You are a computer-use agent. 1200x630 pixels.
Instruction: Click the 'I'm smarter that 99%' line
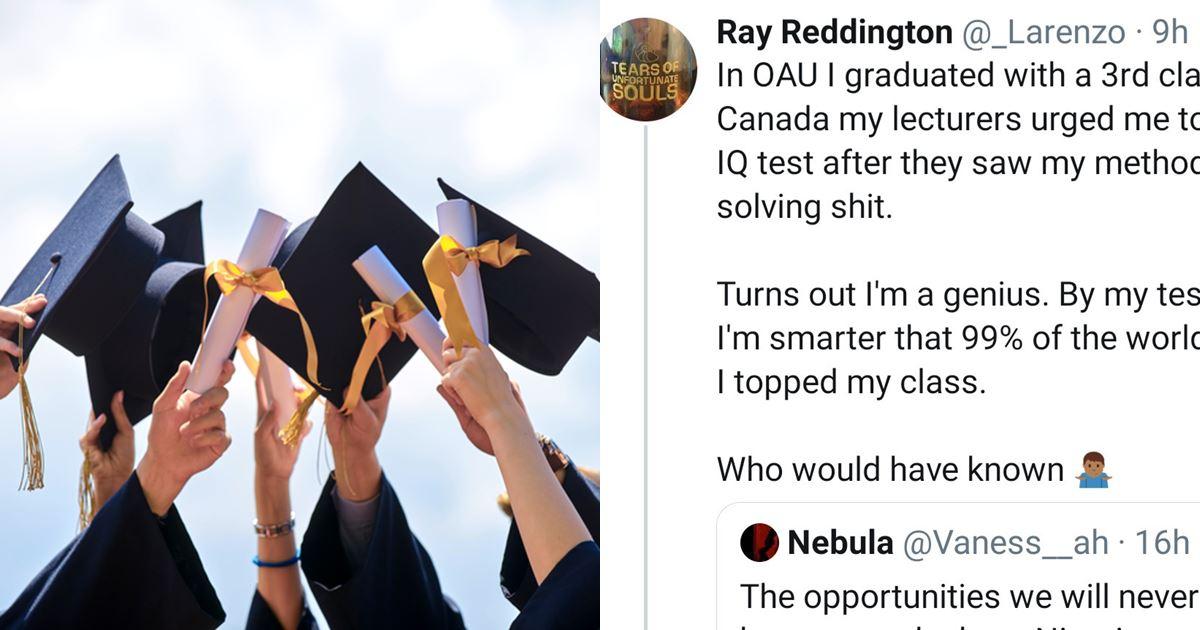[x=957, y=339]
